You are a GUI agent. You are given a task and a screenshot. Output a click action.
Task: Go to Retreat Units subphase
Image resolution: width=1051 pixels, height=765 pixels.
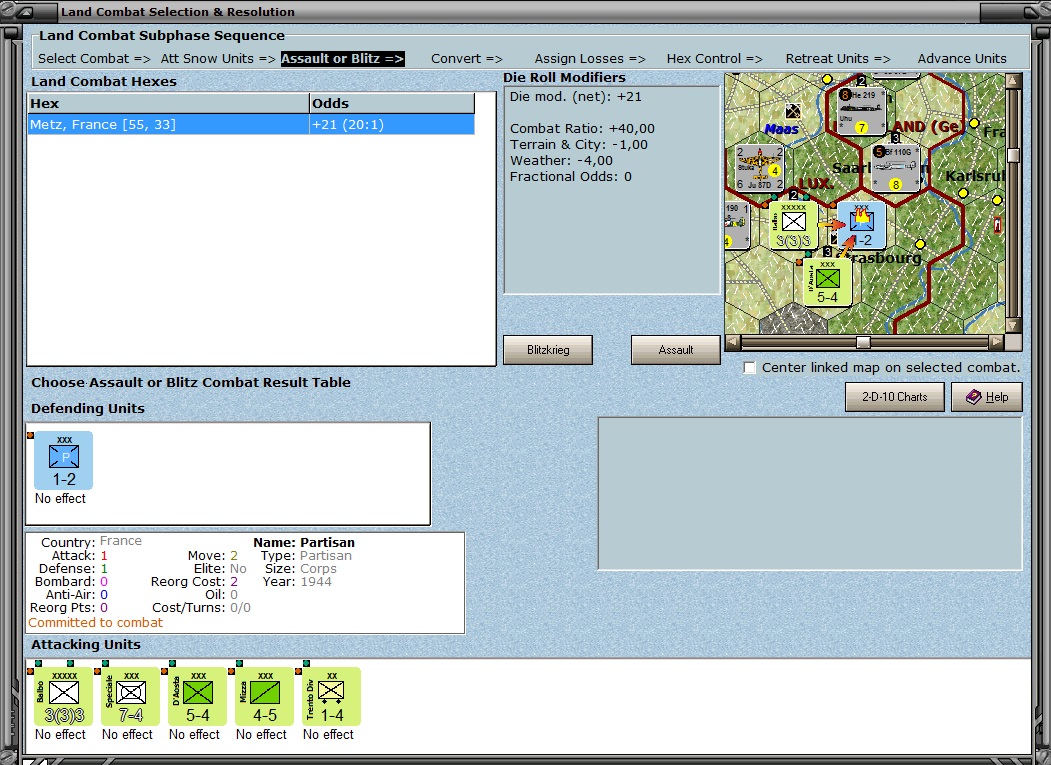pos(838,59)
